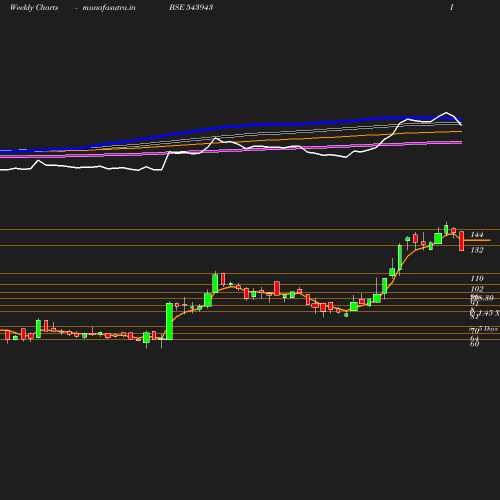Screen dimensions: 500x500
Task: Click the last point of the white indicator line
Action: (462, 125)
